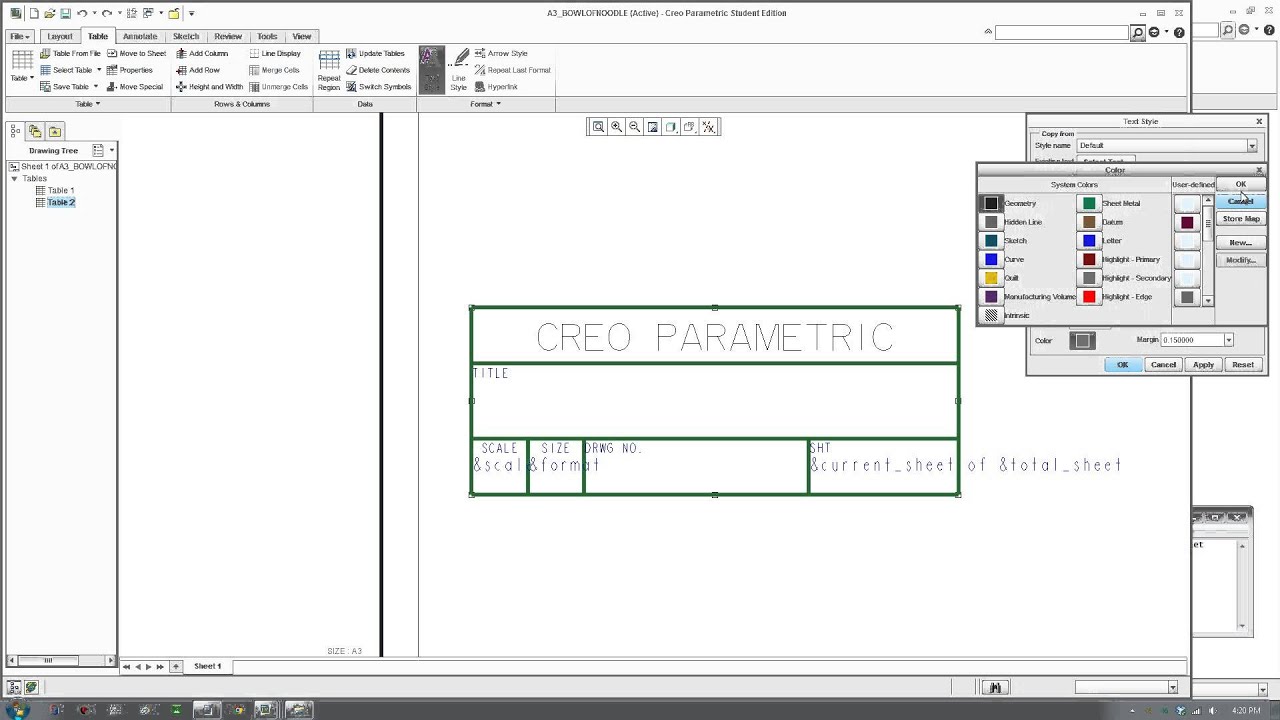Select the Intrinsic hatched color option

click(991, 315)
